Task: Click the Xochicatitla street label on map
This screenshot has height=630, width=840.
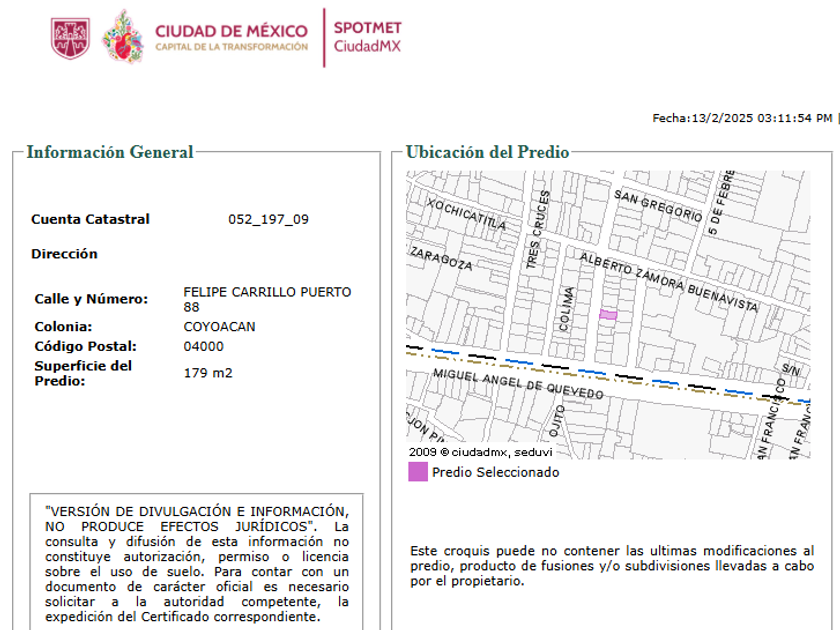Action: [x=466, y=212]
